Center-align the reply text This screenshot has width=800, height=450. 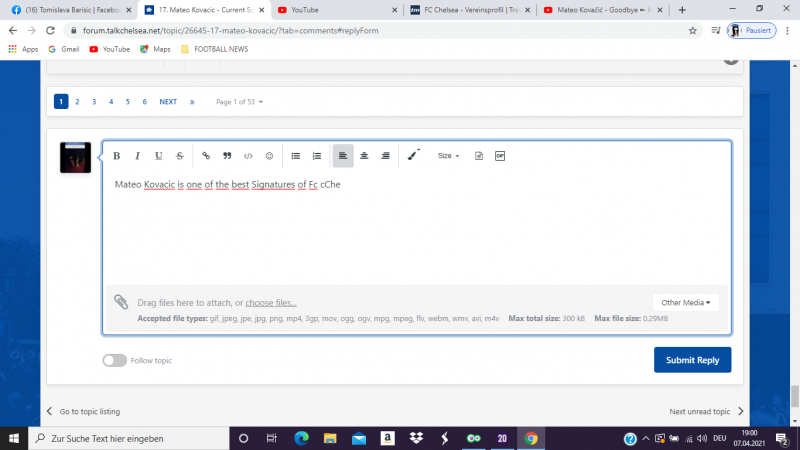pyautogui.click(x=364, y=156)
